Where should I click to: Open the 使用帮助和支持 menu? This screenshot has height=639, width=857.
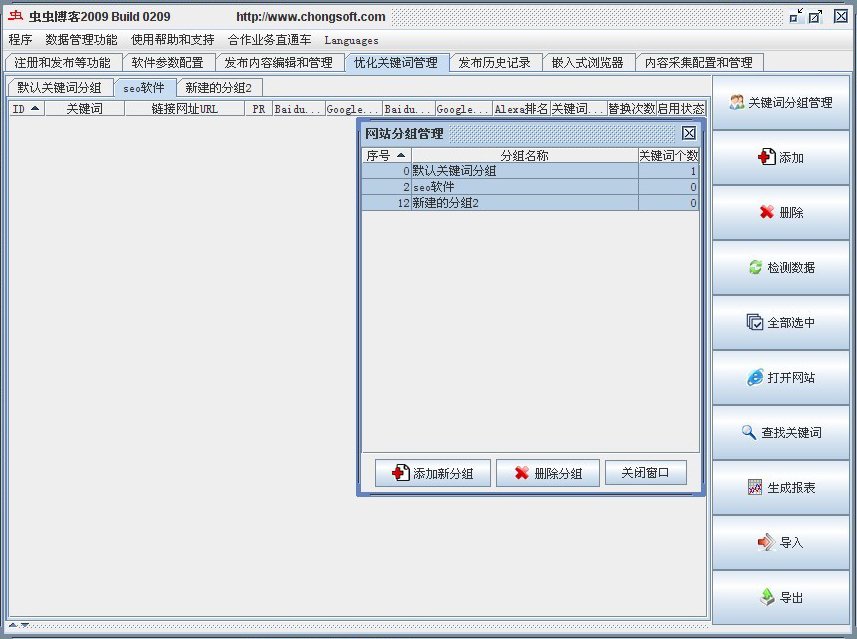(173, 40)
